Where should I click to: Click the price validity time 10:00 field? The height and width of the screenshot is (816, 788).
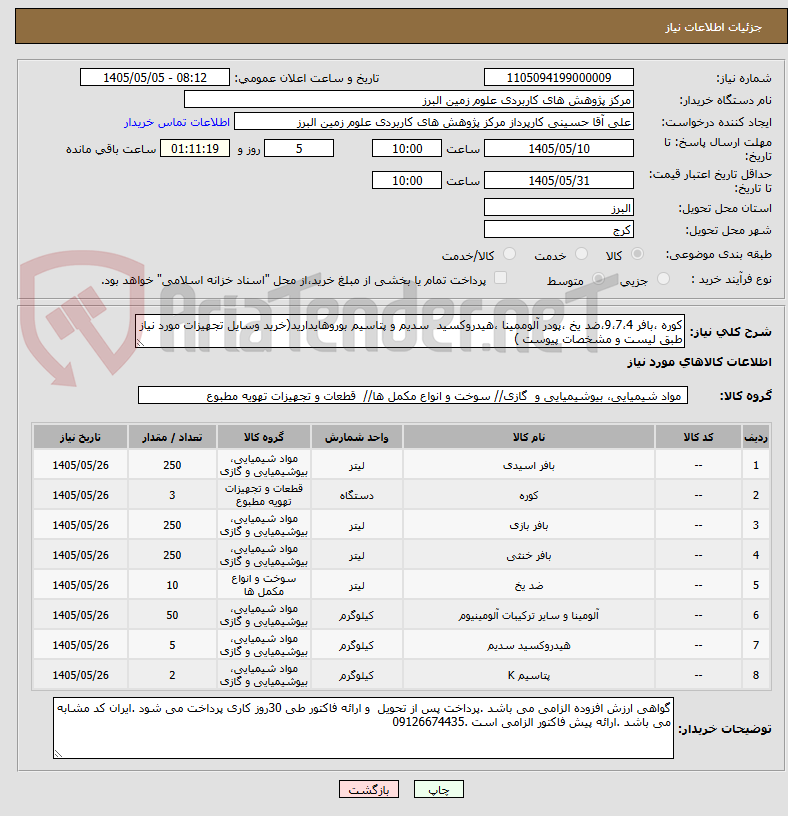coord(406,181)
